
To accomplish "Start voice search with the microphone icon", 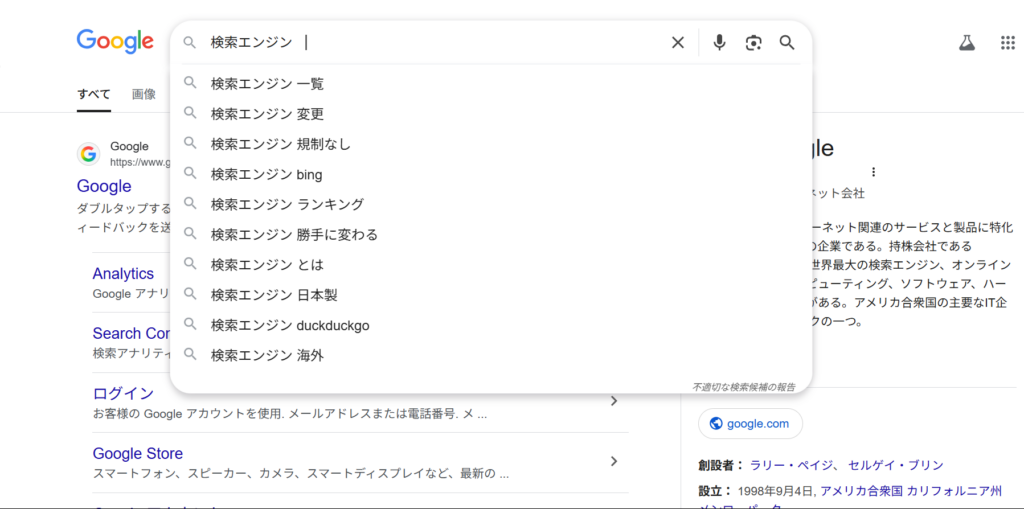I will (719, 43).
